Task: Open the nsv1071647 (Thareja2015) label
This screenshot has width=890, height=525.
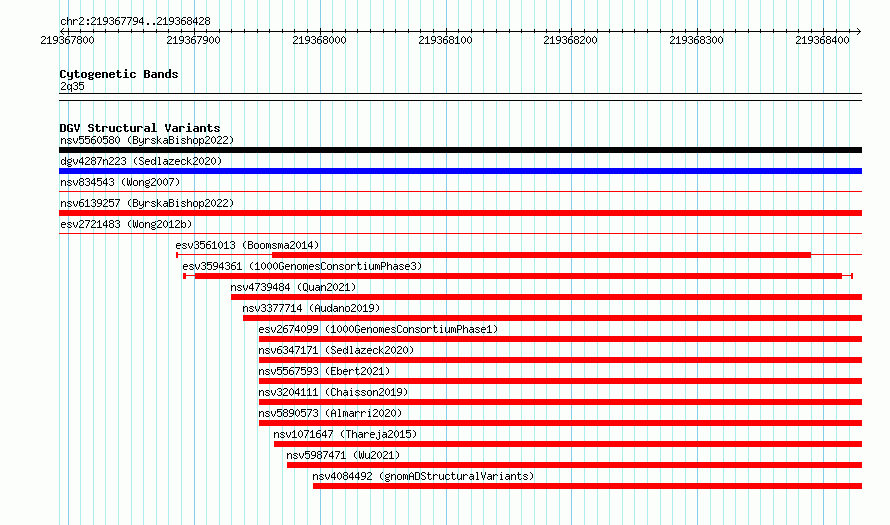Action: pyautogui.click(x=345, y=434)
